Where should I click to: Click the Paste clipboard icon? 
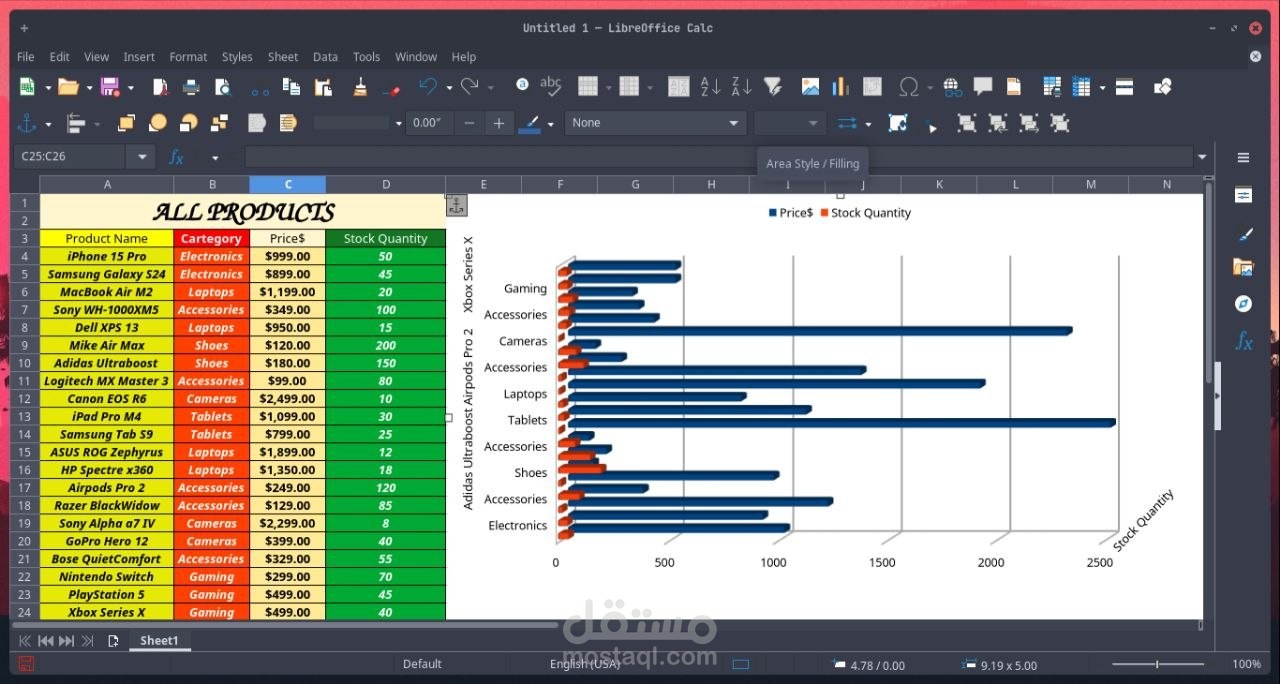click(x=323, y=87)
